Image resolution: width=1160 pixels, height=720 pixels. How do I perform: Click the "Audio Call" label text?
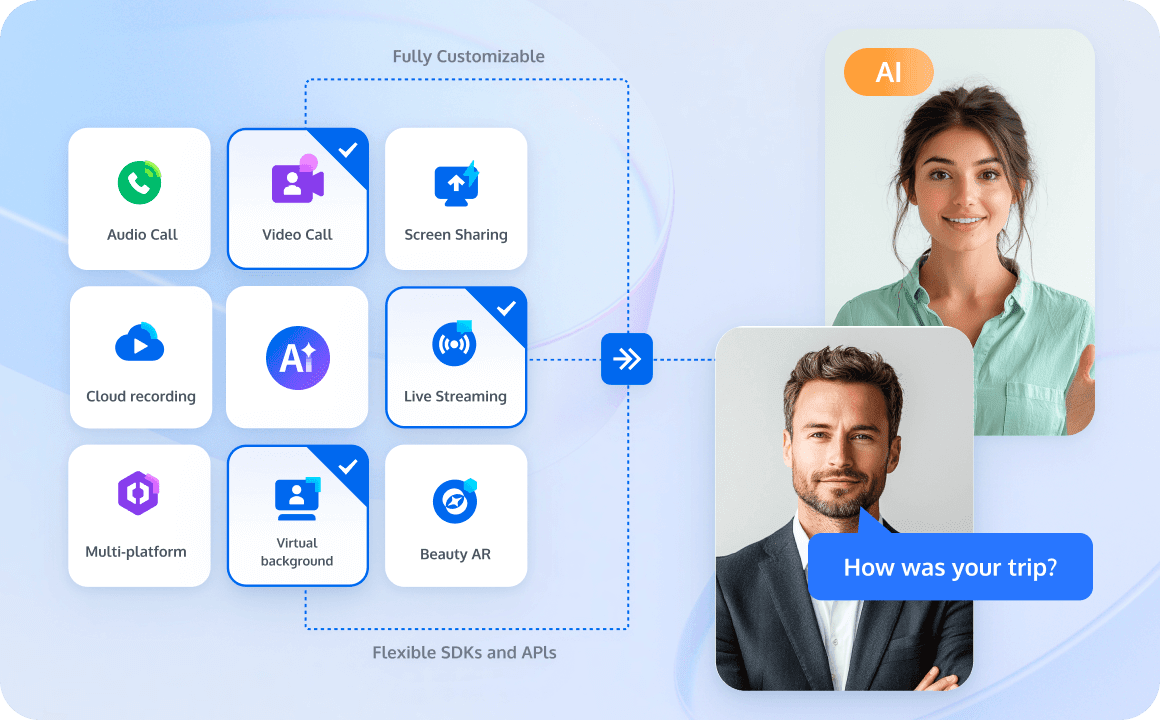tap(142, 235)
